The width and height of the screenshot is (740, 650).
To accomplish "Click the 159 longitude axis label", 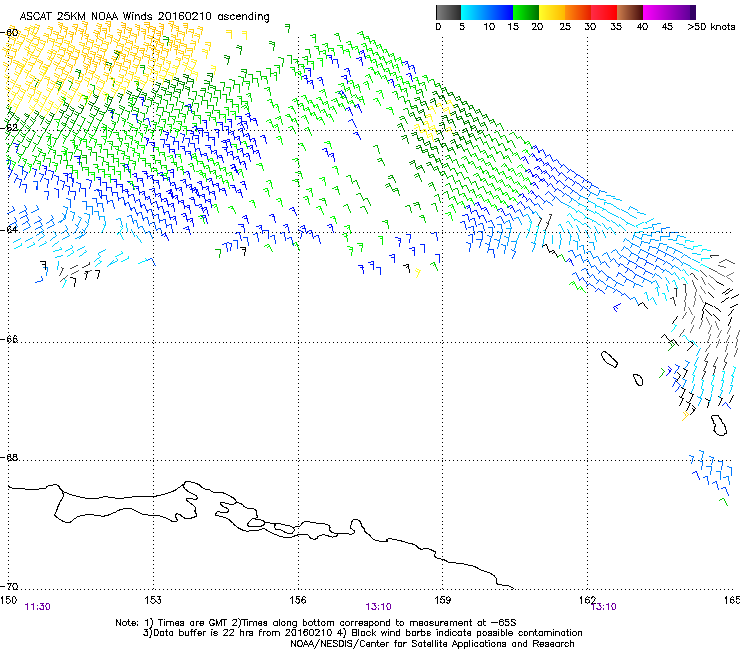I will (442, 600).
